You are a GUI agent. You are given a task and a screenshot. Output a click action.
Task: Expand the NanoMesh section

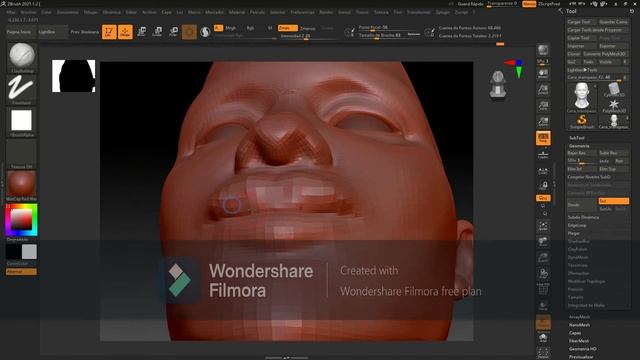point(579,325)
